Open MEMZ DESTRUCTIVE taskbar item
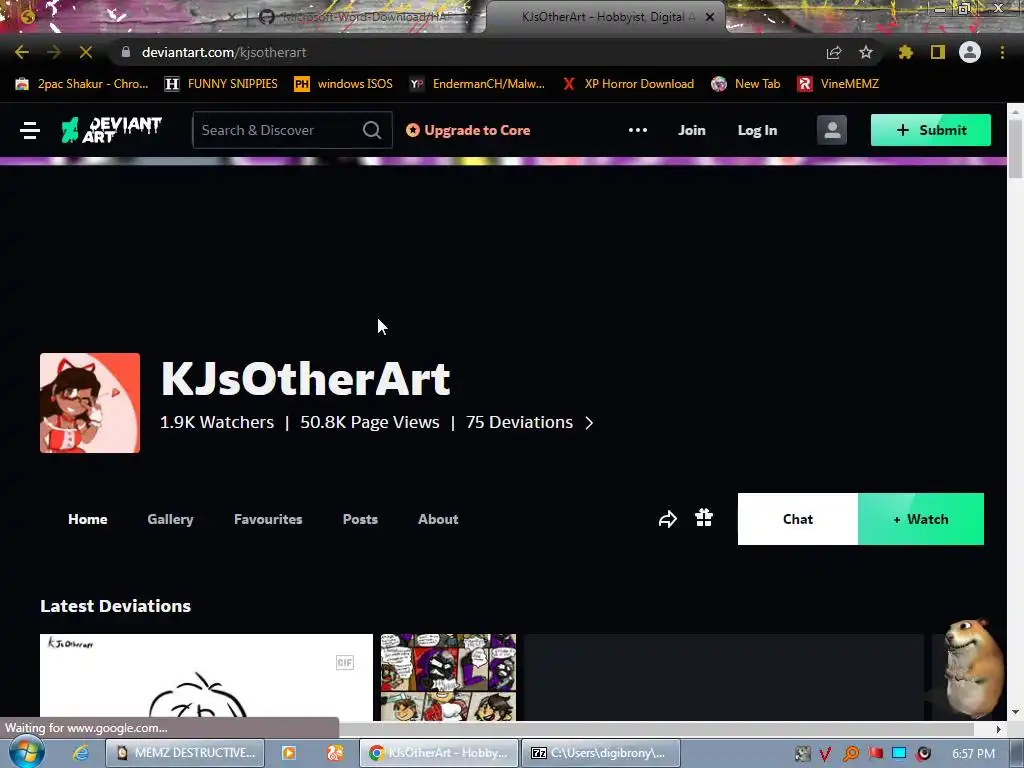This screenshot has height=768, width=1024. point(185,753)
